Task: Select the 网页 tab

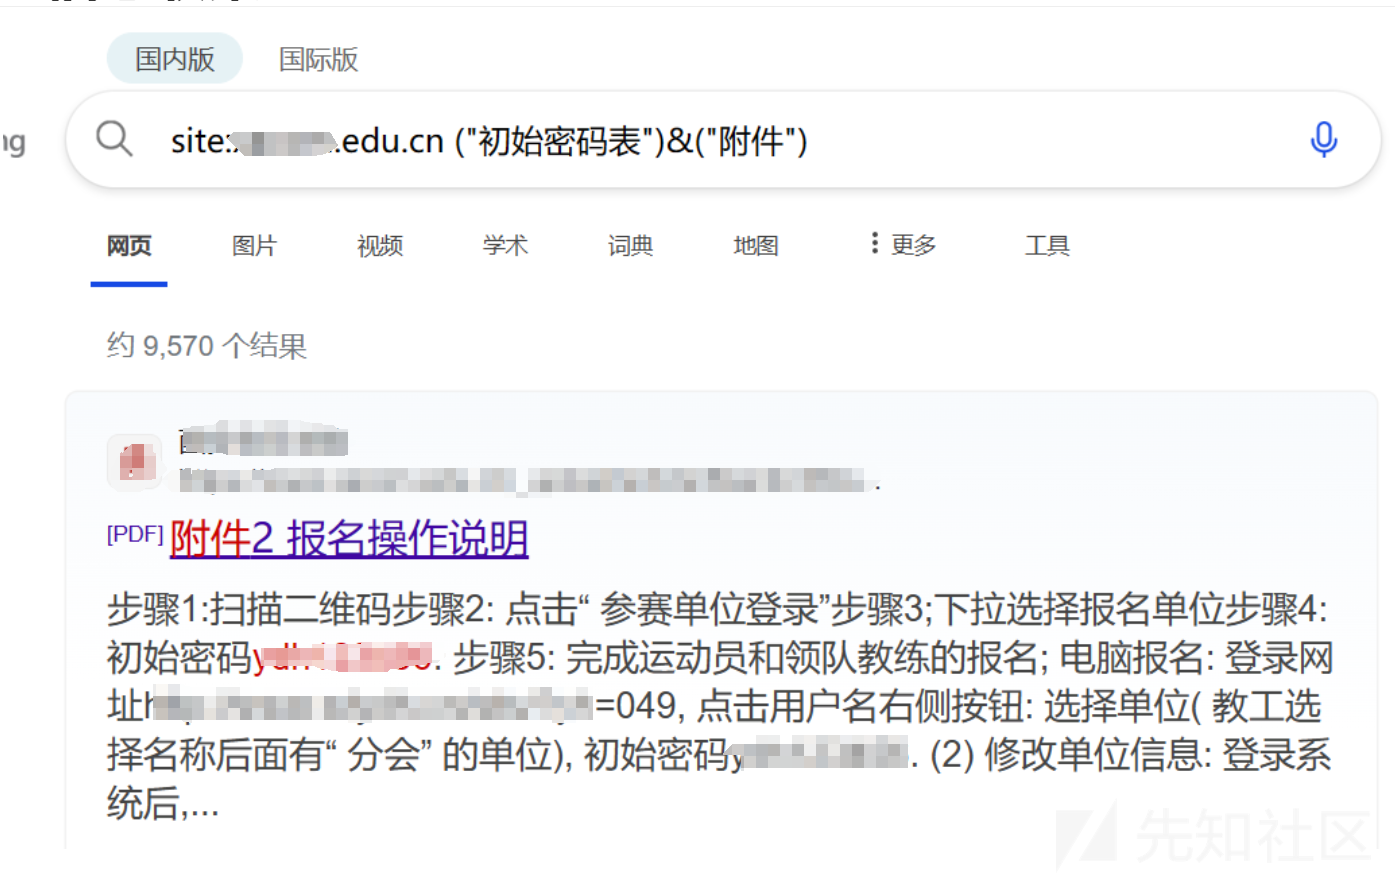Action: click(x=129, y=246)
